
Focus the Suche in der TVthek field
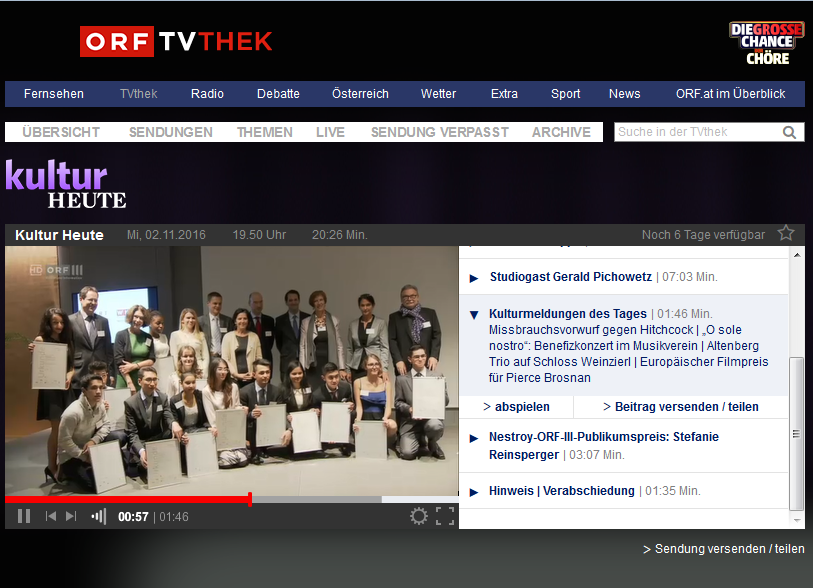(696, 132)
